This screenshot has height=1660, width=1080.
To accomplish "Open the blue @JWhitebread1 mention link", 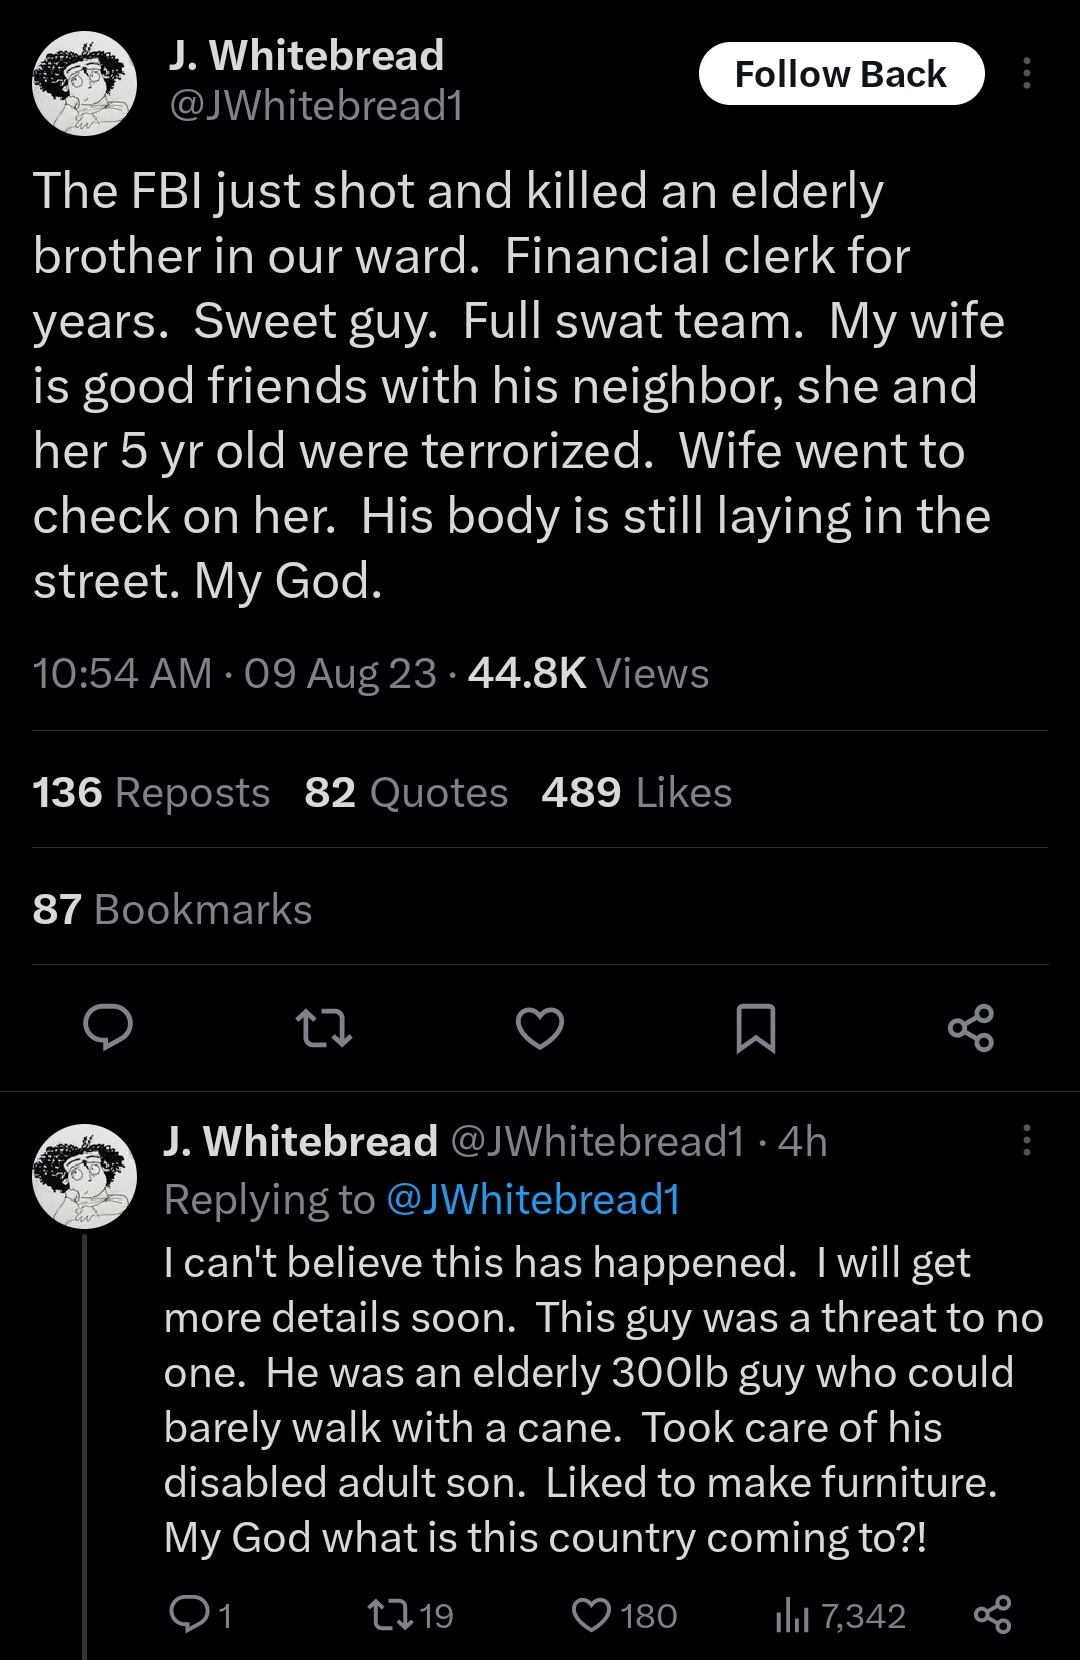I will [533, 1199].
